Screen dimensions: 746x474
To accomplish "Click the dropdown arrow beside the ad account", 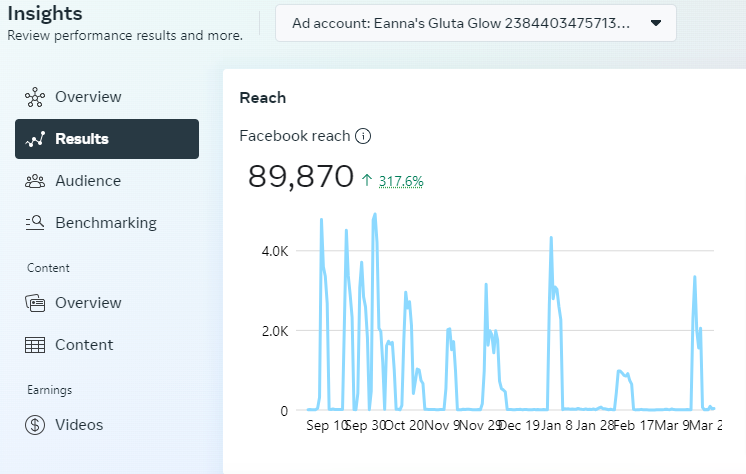I will pos(656,23).
